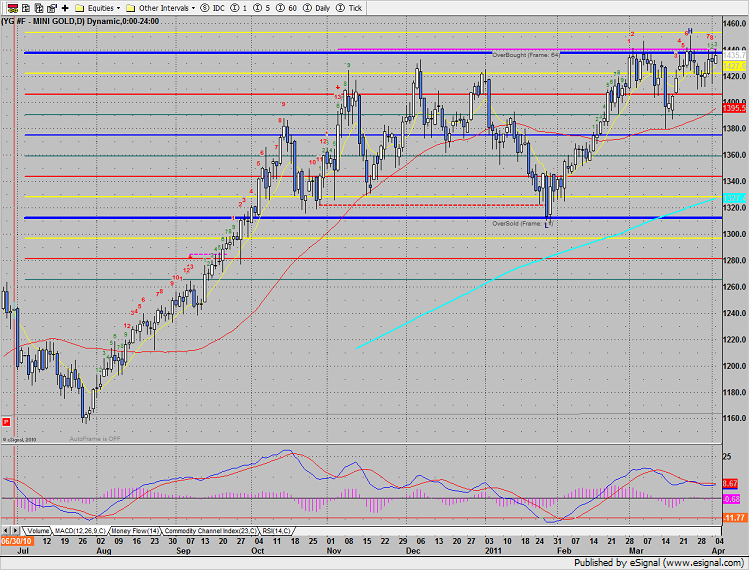749x570 pixels.
Task: Click the Equities folder icon
Action: point(80,8)
